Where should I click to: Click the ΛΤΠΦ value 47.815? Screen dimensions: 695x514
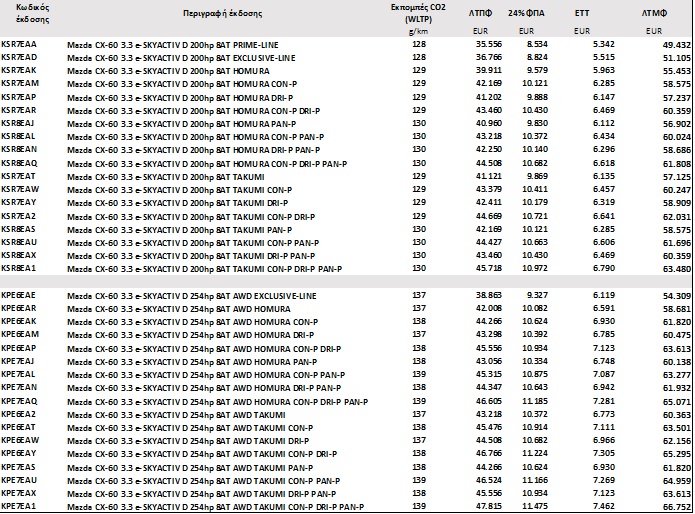[x=489, y=506]
